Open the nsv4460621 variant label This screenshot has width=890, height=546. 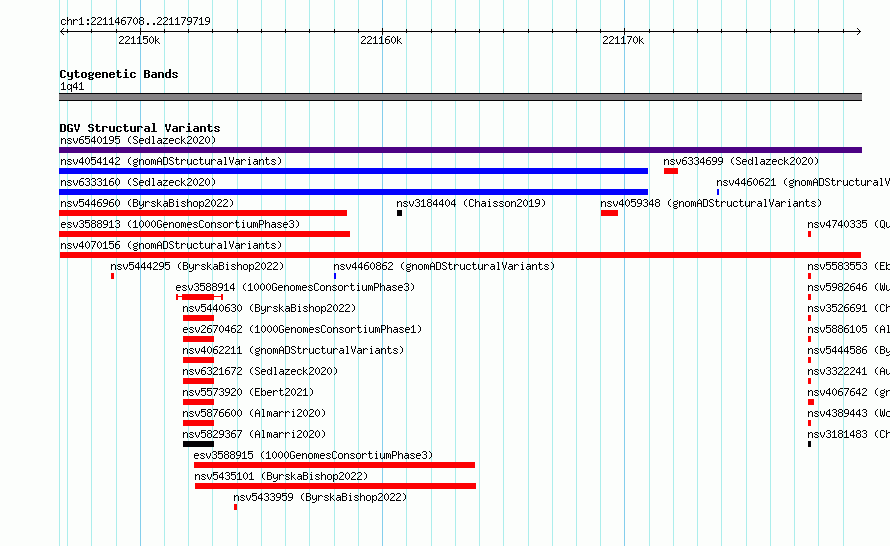[803, 182]
